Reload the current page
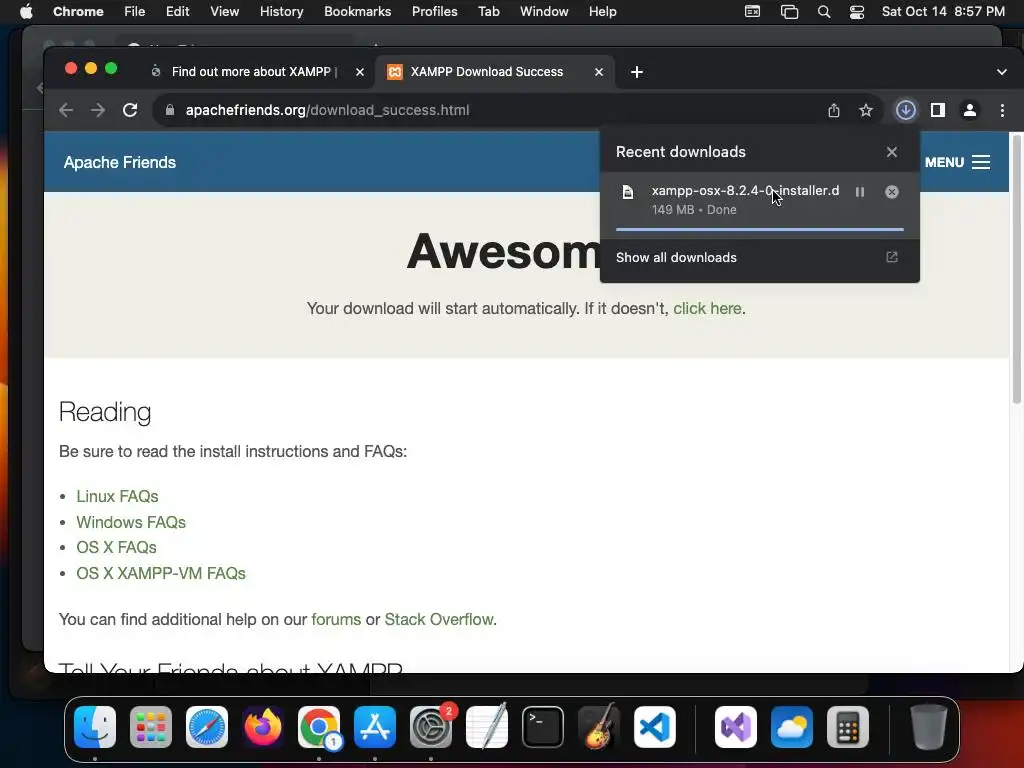 [x=130, y=110]
